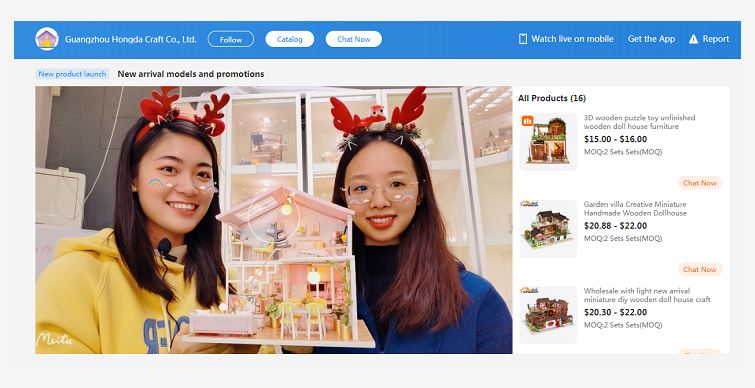755x388 pixels.
Task: Click the New product launch tag
Action: [72, 74]
